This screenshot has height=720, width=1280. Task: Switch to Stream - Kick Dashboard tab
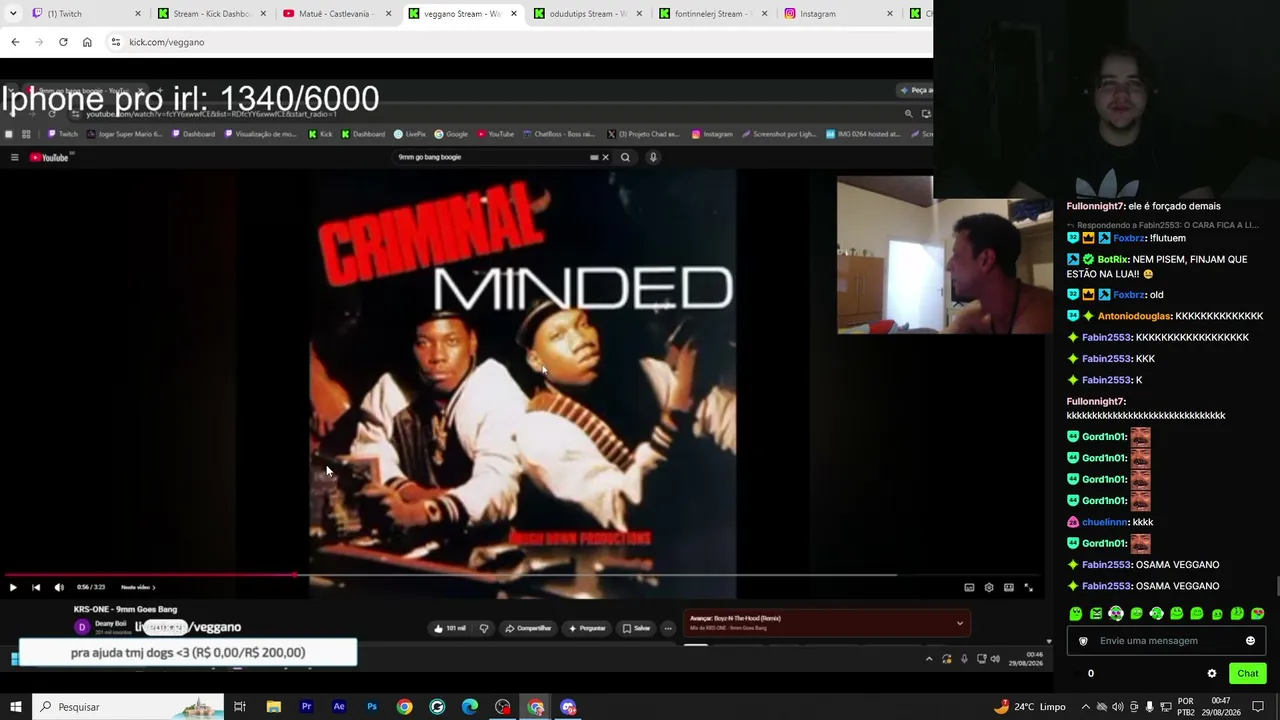click(214, 14)
